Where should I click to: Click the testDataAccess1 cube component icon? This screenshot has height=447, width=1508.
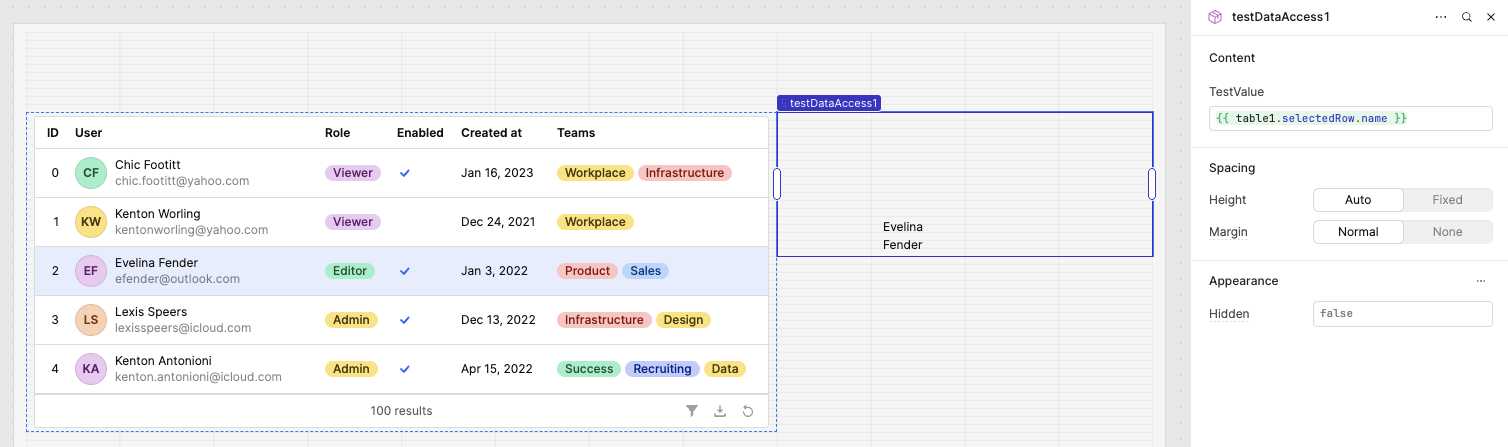tap(1215, 17)
